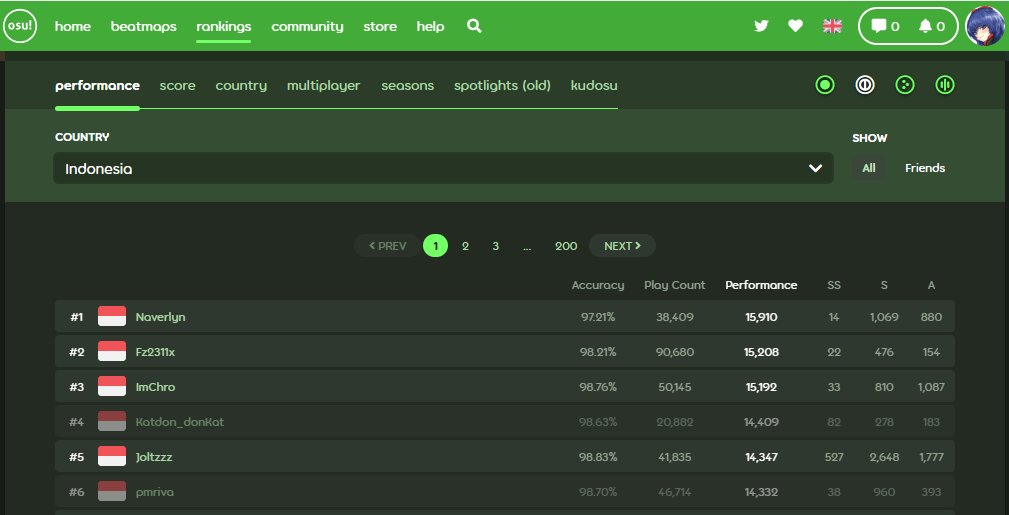Click the PREV page button
1009x515 pixels.
(387, 246)
